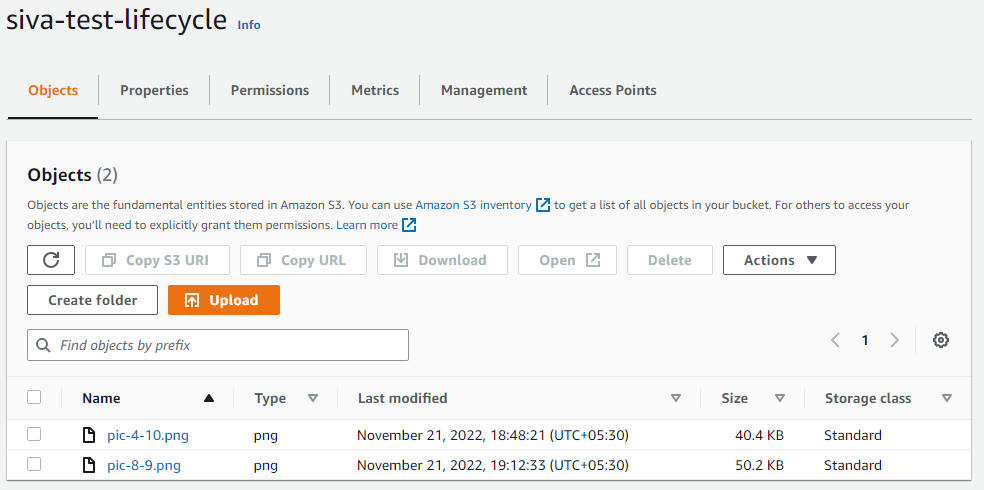Sort by Size column arrow

[x=779, y=398]
